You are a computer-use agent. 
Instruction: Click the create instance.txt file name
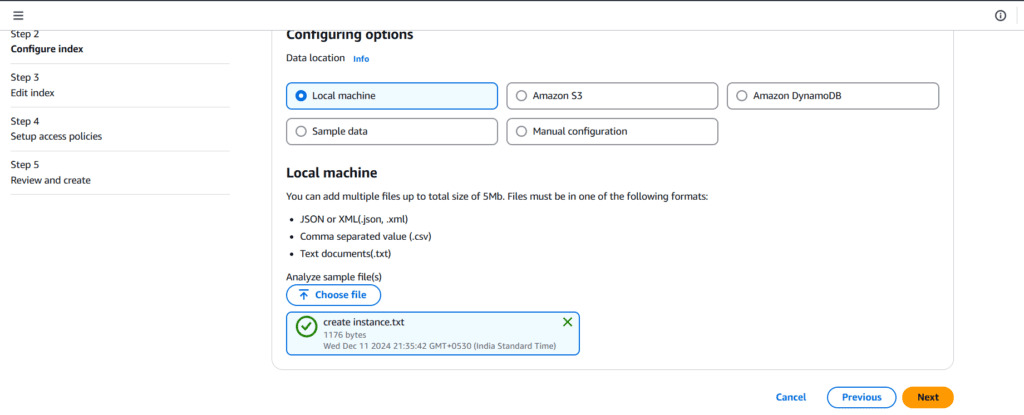(364, 323)
